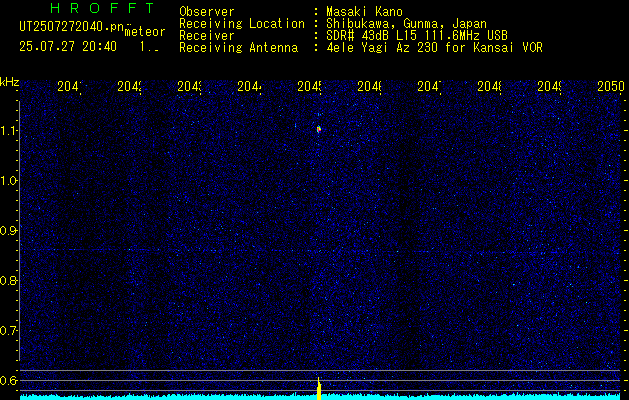
Task: Click the 0.8 frequency axis label
Action: 8,280
